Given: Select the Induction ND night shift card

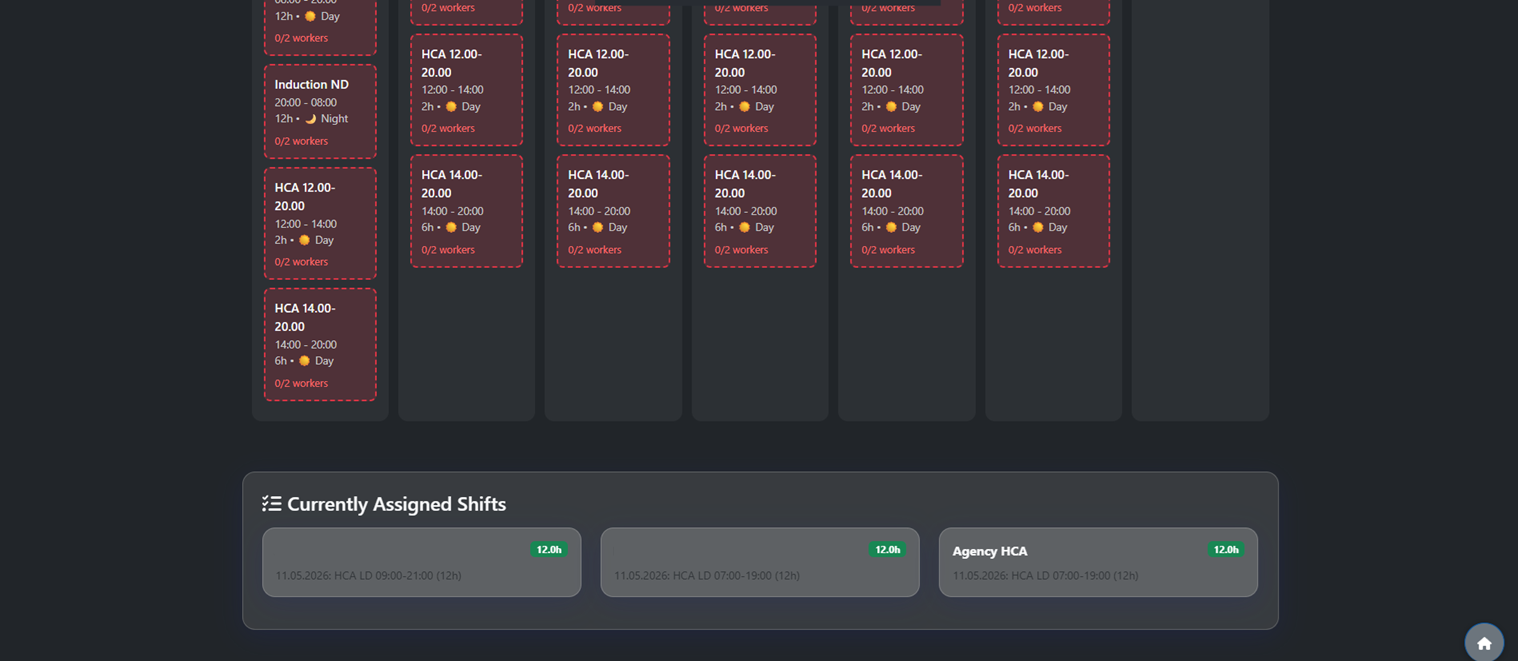Looking at the screenshot, I should (320, 111).
